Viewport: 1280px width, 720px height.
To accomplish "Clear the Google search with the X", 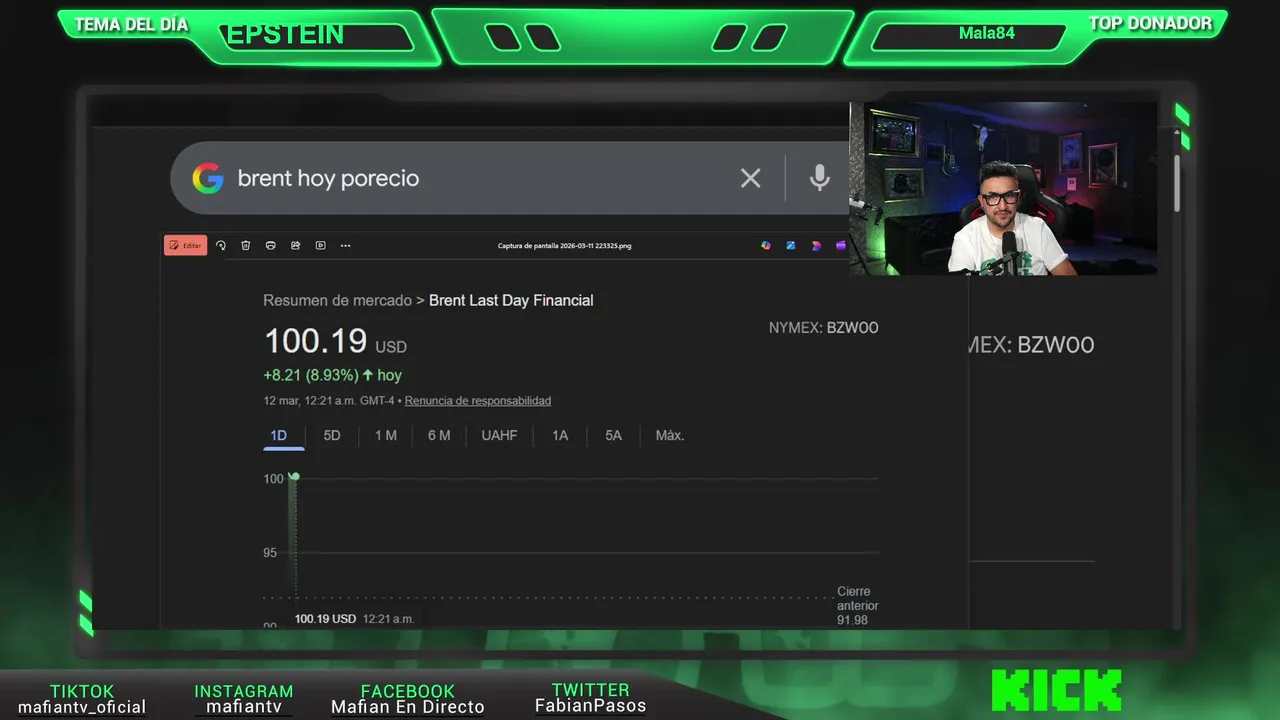I will tap(750, 178).
